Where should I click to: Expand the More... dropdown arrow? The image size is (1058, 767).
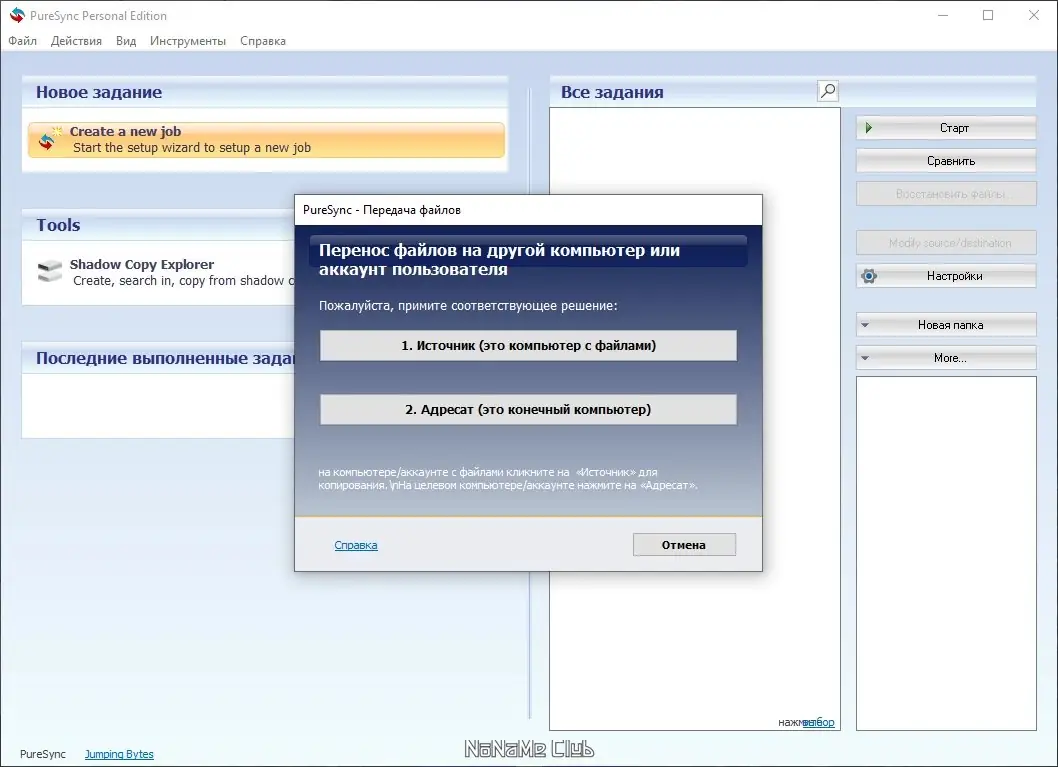click(x=865, y=358)
